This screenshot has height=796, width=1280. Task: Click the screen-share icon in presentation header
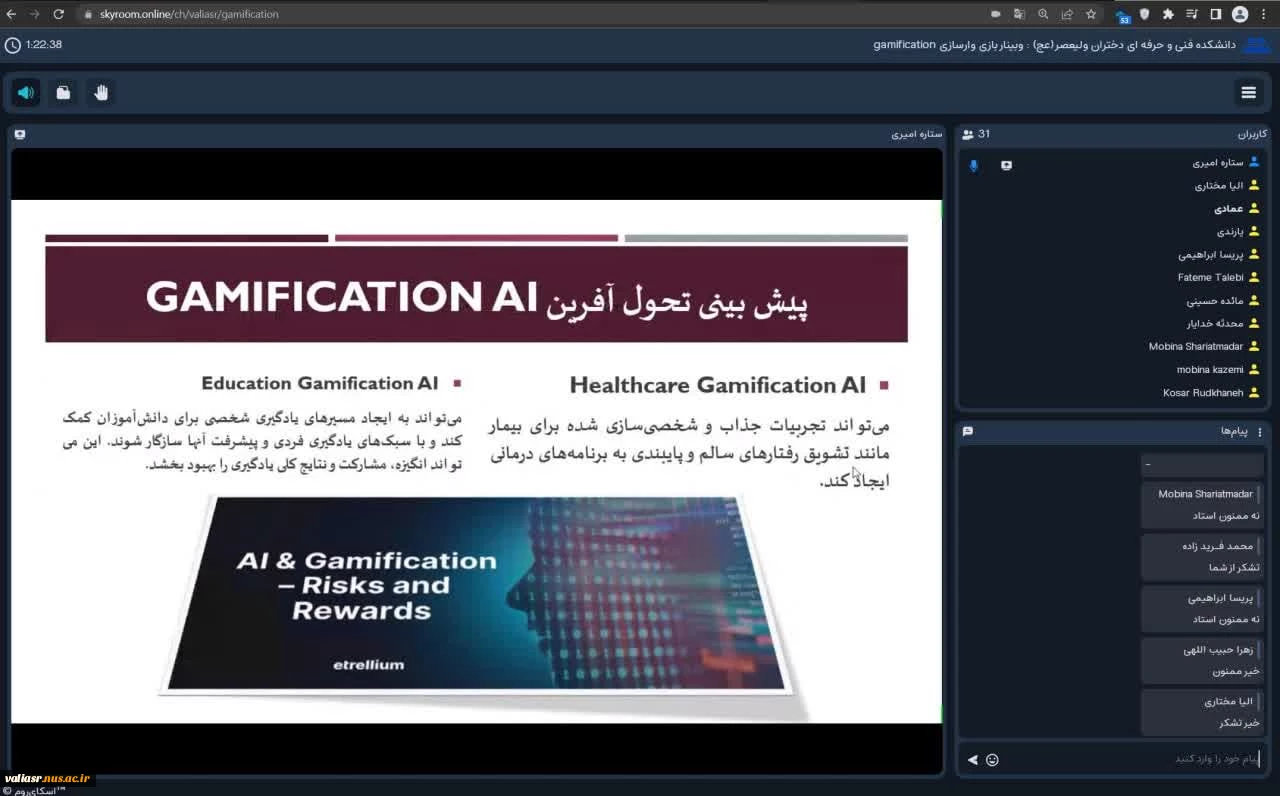[x=20, y=134]
